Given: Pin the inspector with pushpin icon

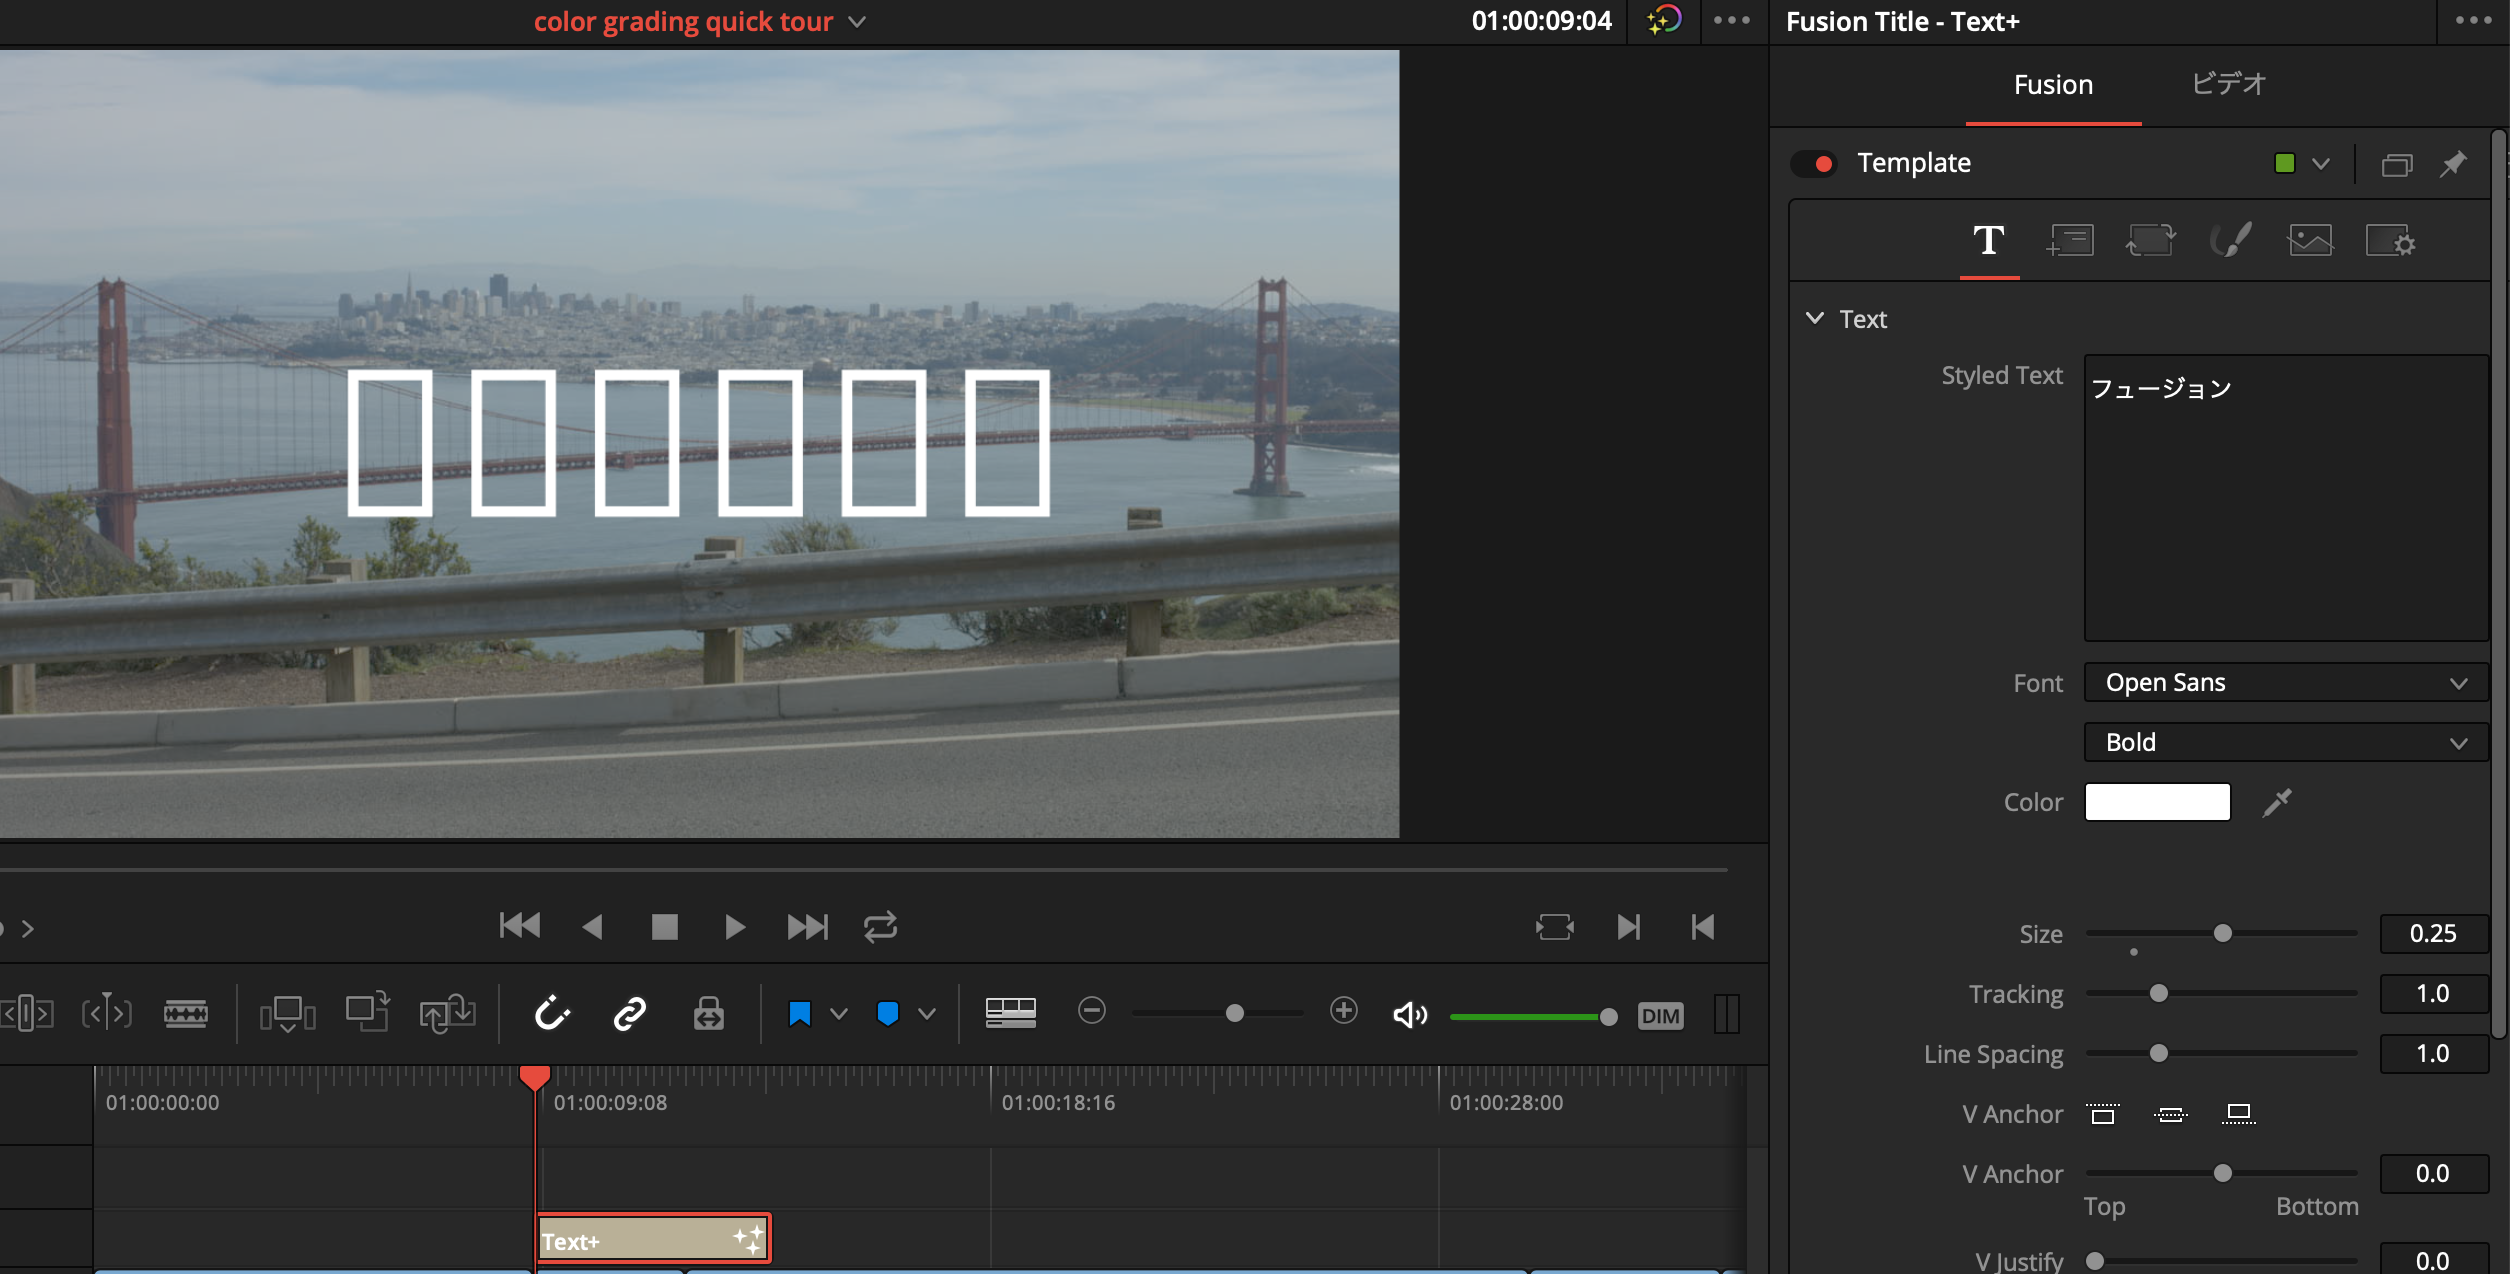Looking at the screenshot, I should tap(2453, 164).
